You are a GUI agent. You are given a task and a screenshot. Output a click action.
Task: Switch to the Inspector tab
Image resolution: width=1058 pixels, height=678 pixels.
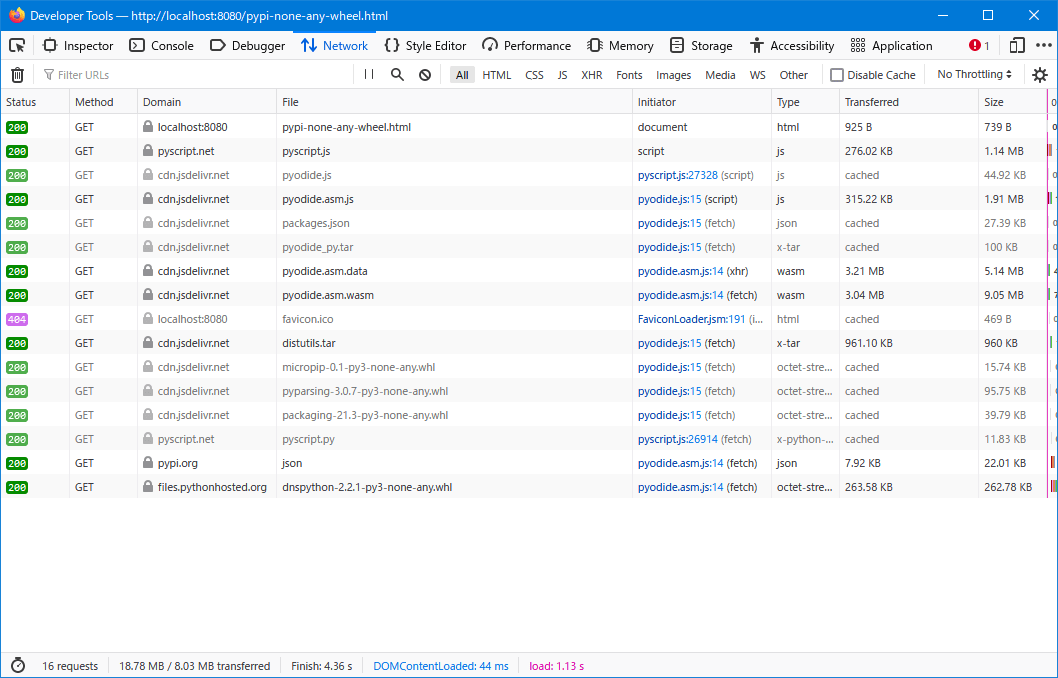pyautogui.click(x=78, y=46)
